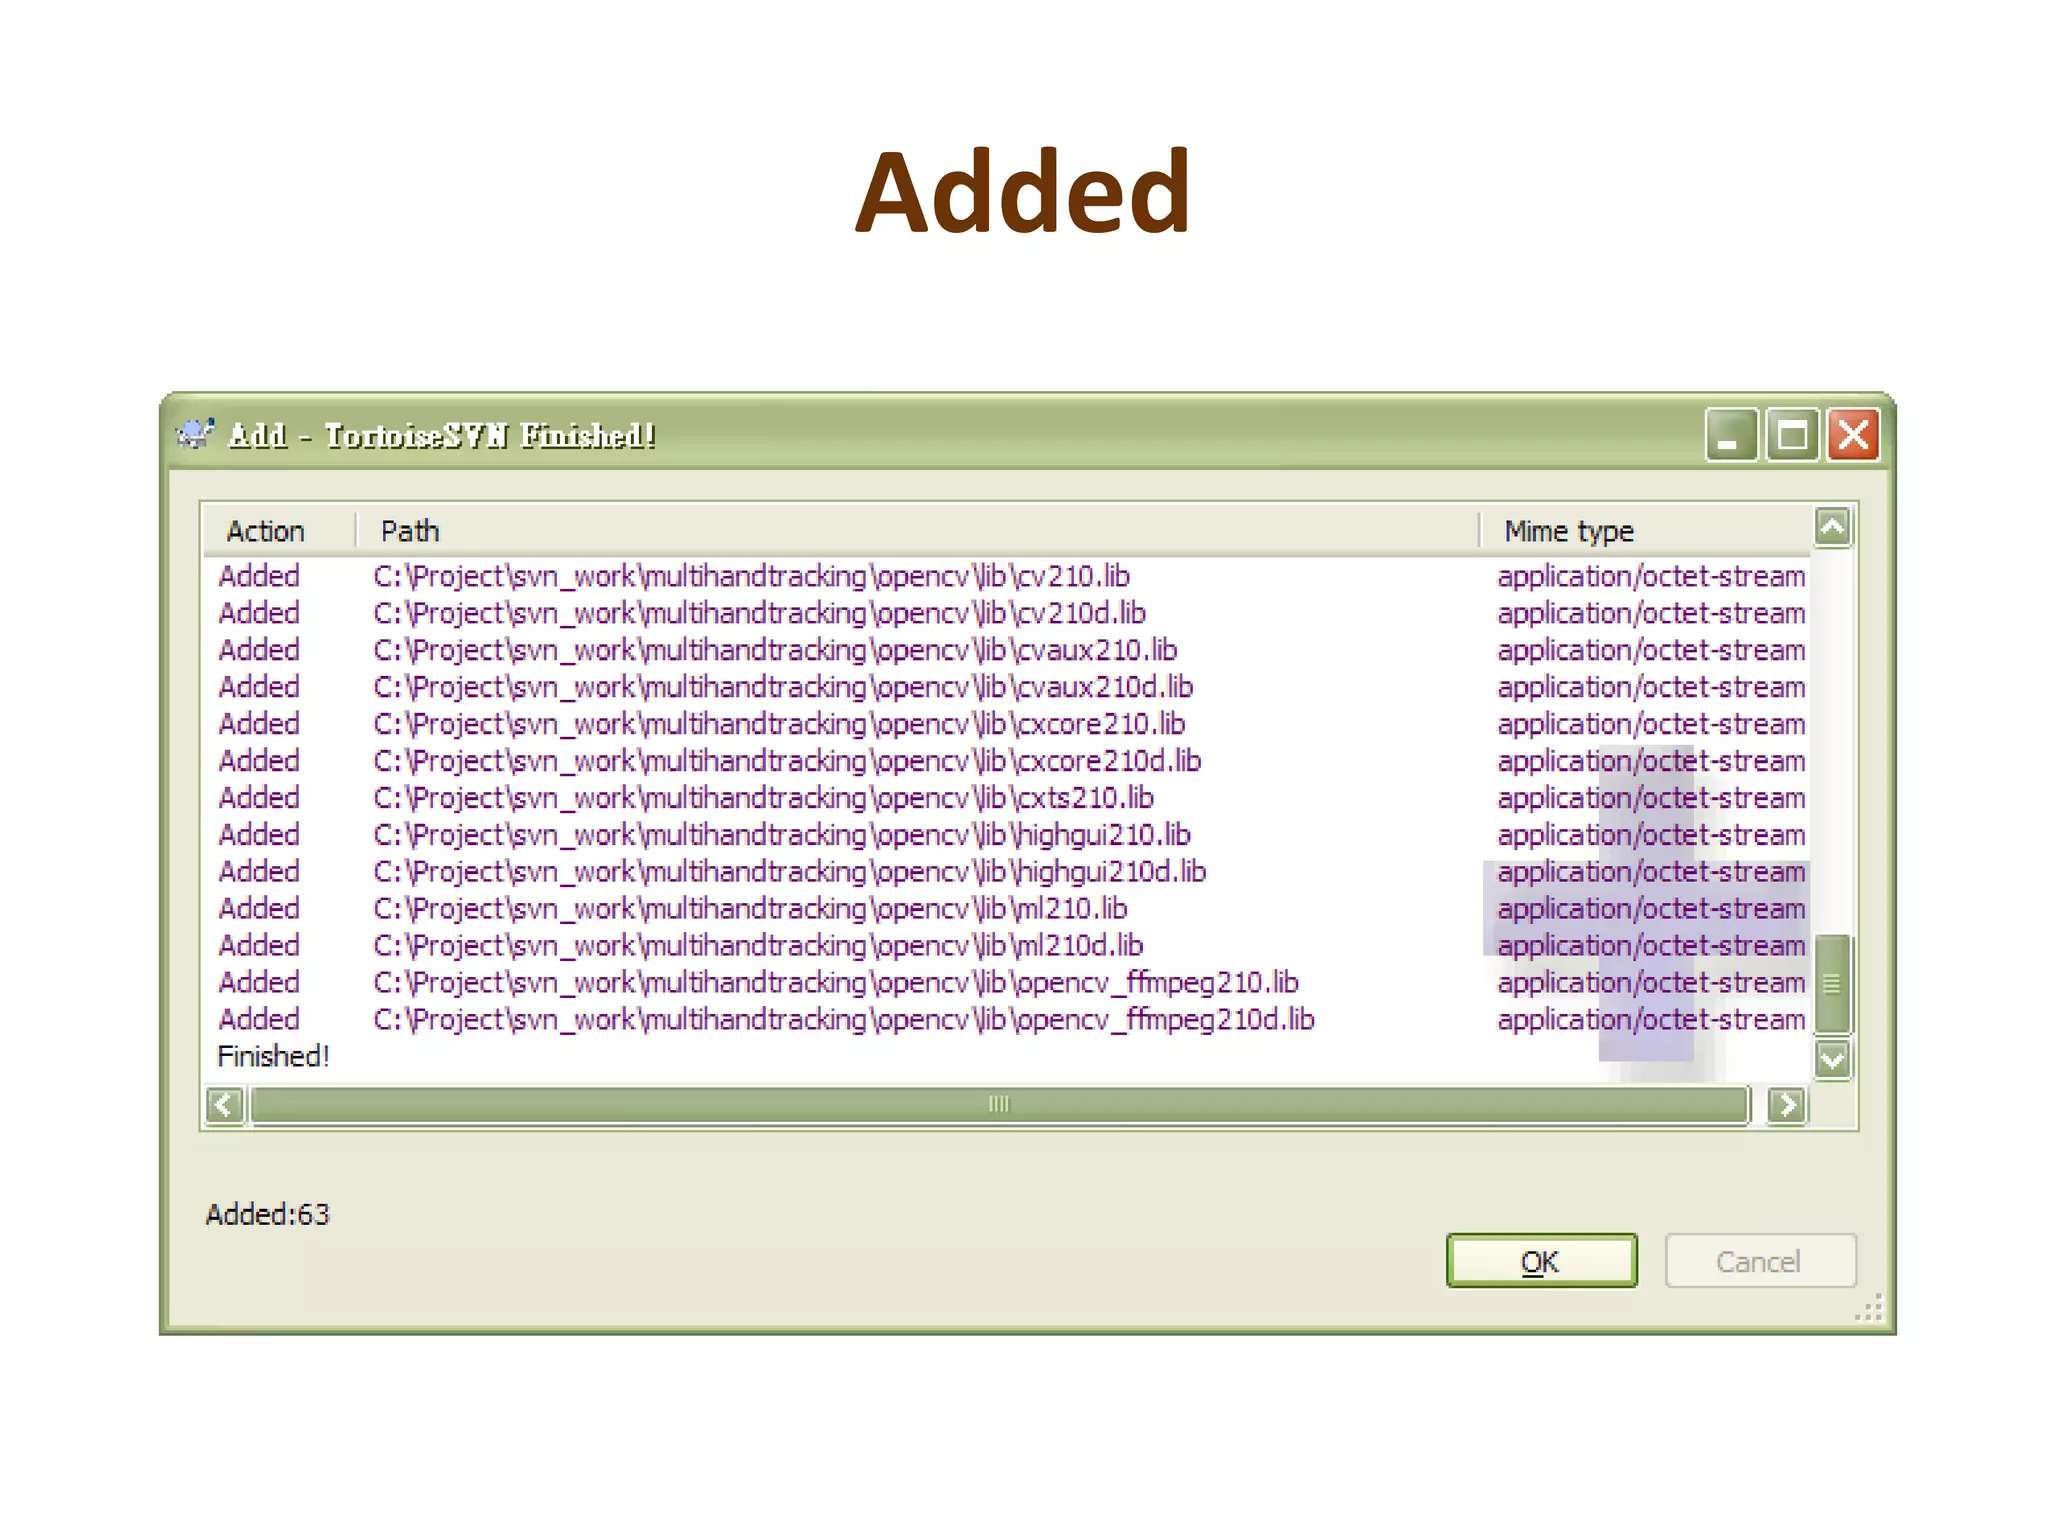Viewport: 2048px width, 1536px height.
Task: Maximize the TortoiseSVN dialog
Action: (x=1791, y=435)
